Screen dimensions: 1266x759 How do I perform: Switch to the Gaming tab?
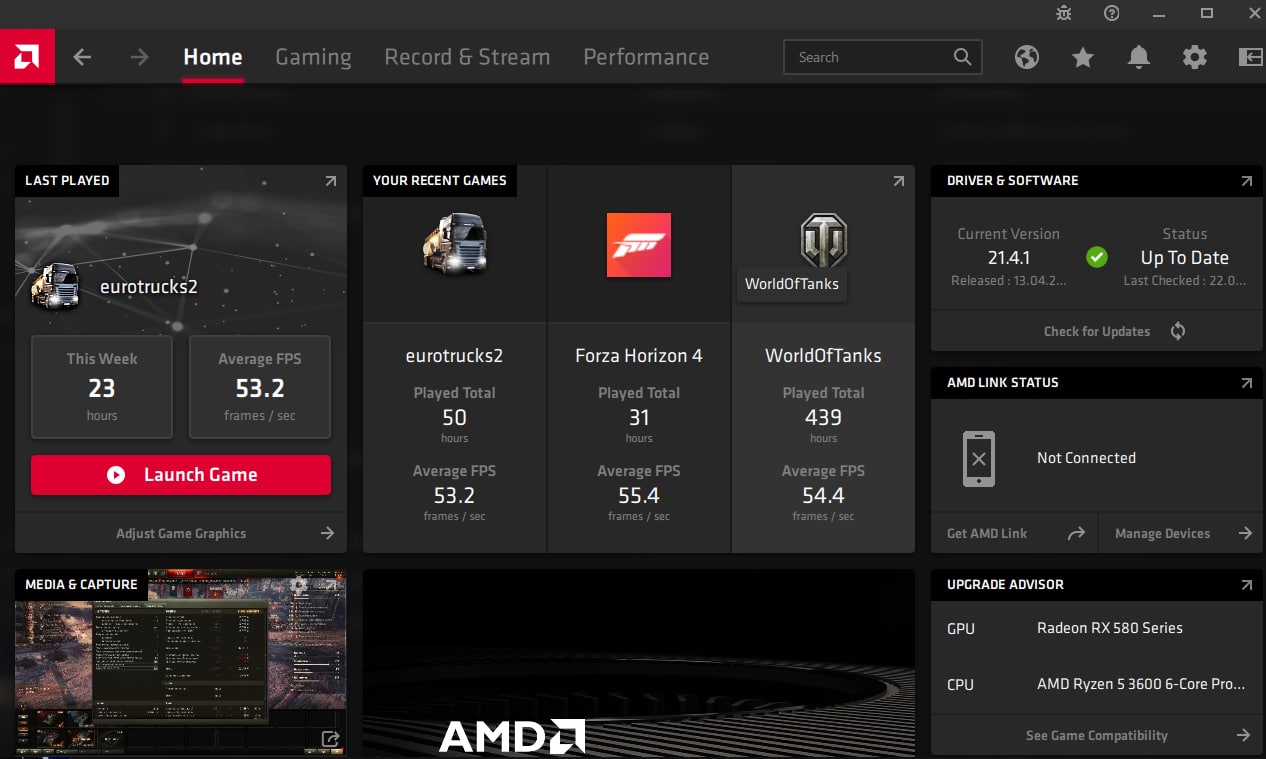pyautogui.click(x=313, y=57)
